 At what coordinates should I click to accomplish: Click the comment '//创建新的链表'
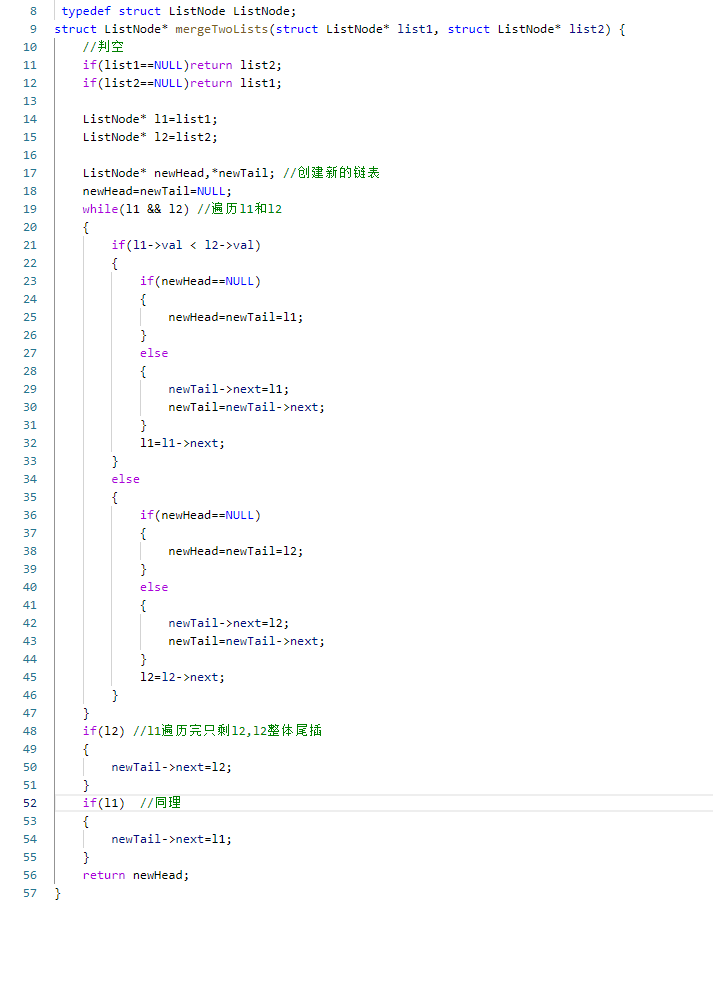(x=331, y=172)
